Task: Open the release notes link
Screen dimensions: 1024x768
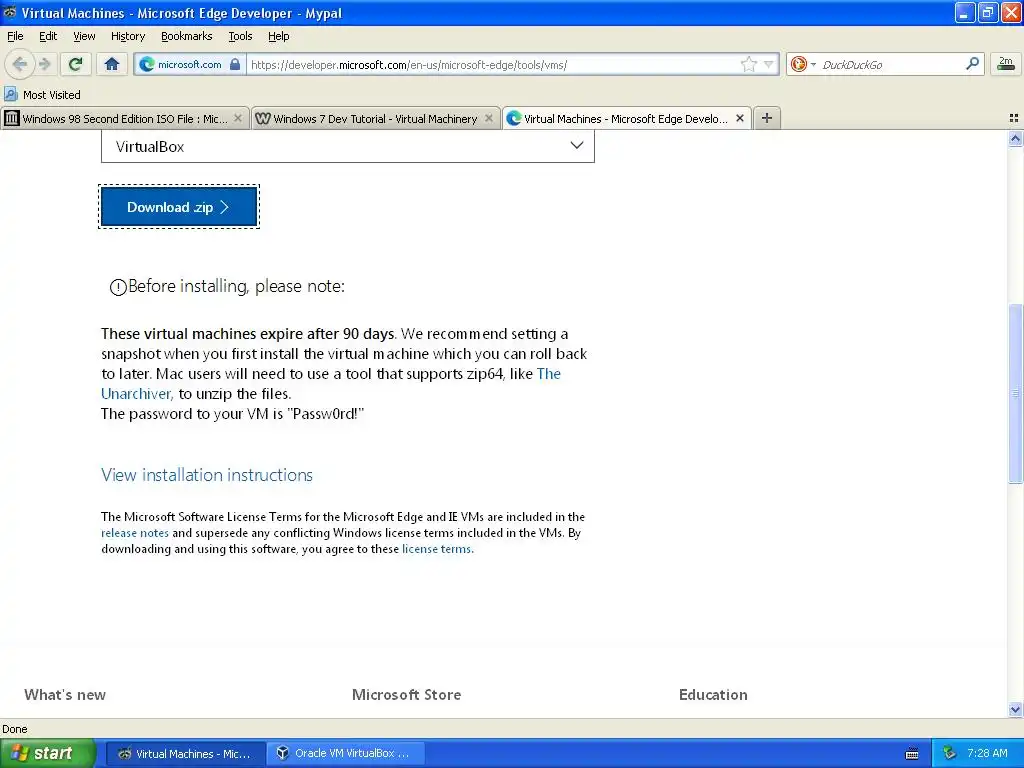Action: point(135,533)
